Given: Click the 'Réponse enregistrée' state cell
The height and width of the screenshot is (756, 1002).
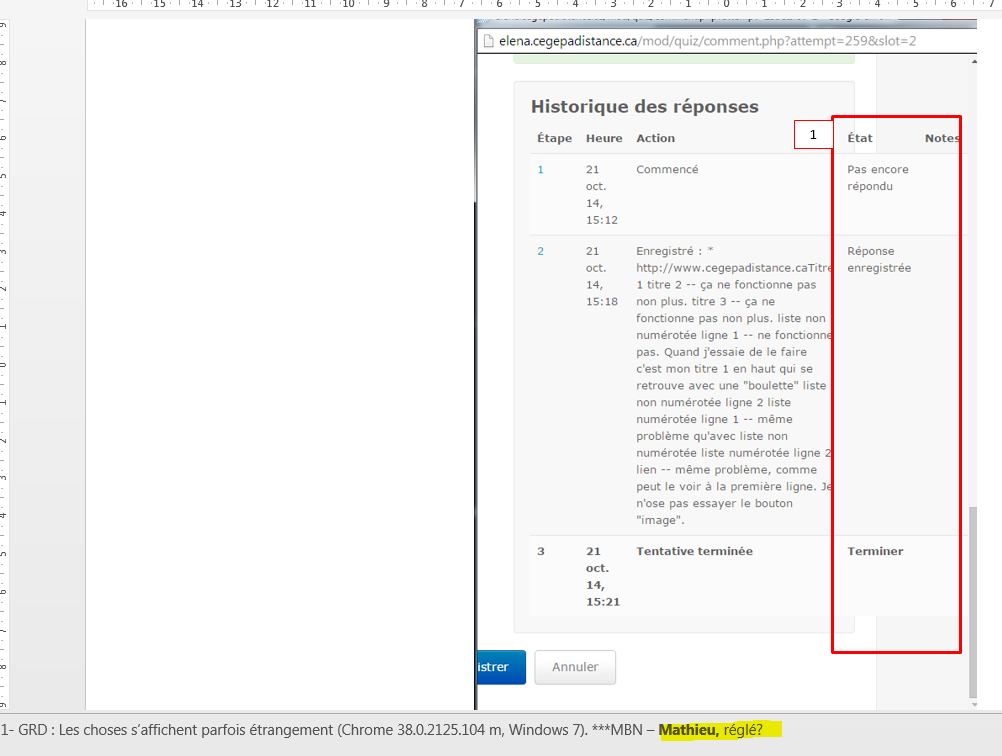Looking at the screenshot, I should tap(878, 260).
